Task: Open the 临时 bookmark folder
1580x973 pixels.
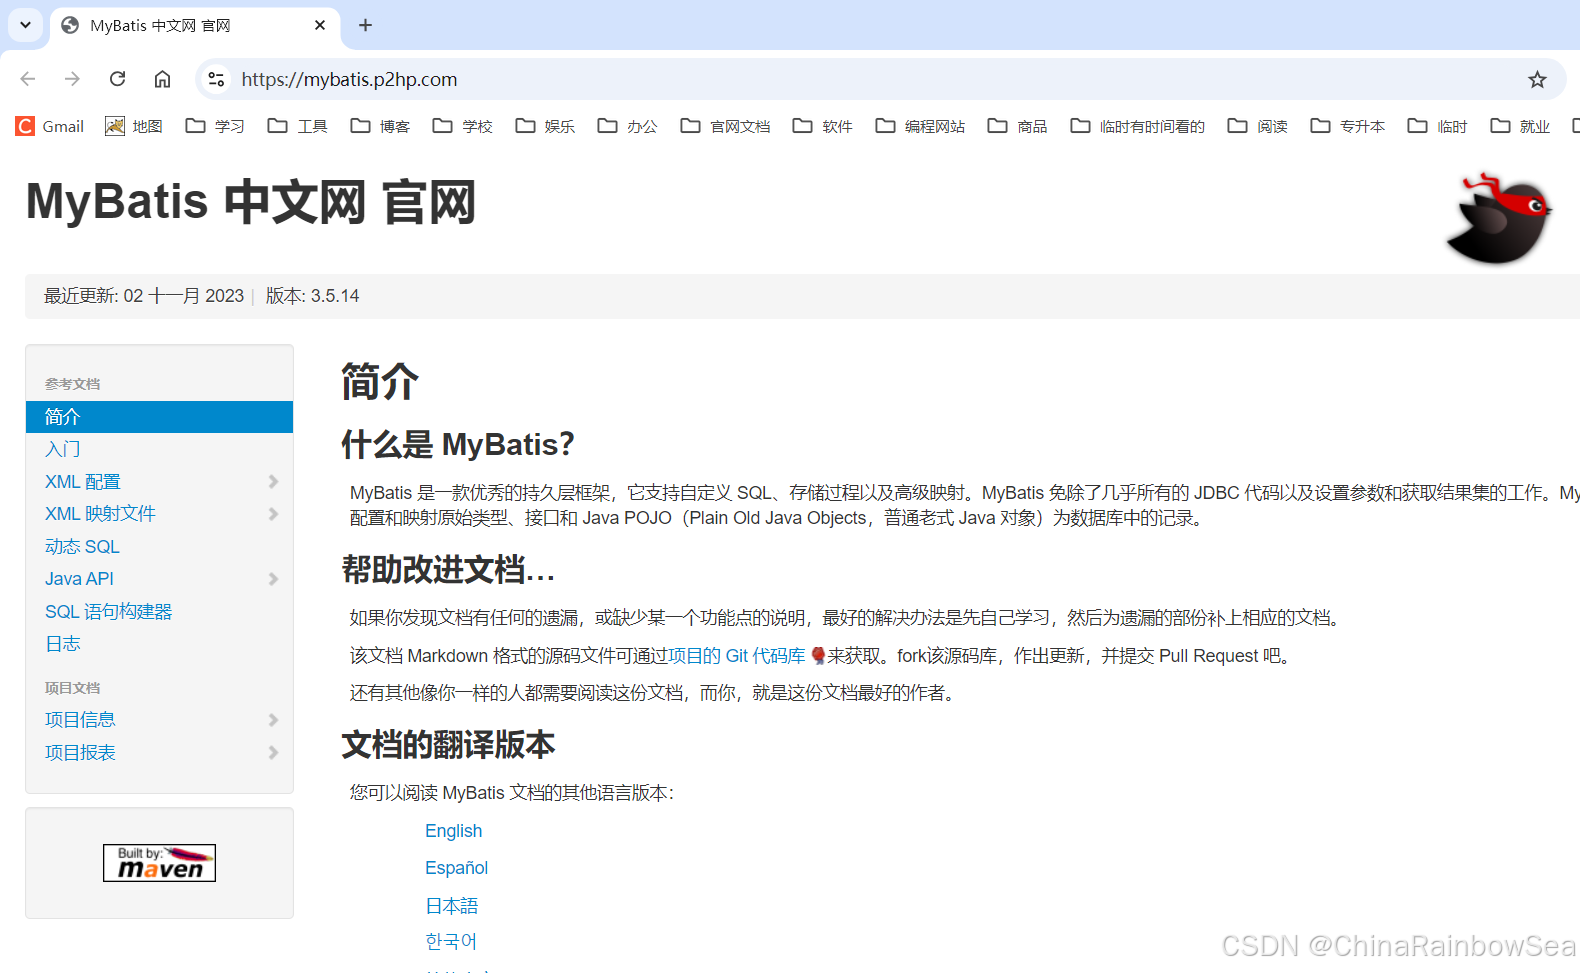Action: pos(1438,126)
